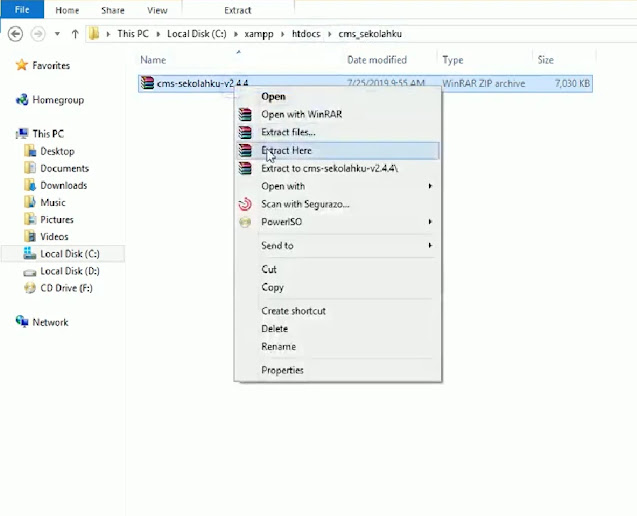This screenshot has width=637, height=516.
Task: Click the WinRAR ZIP archive type text
Action: [x=484, y=83]
